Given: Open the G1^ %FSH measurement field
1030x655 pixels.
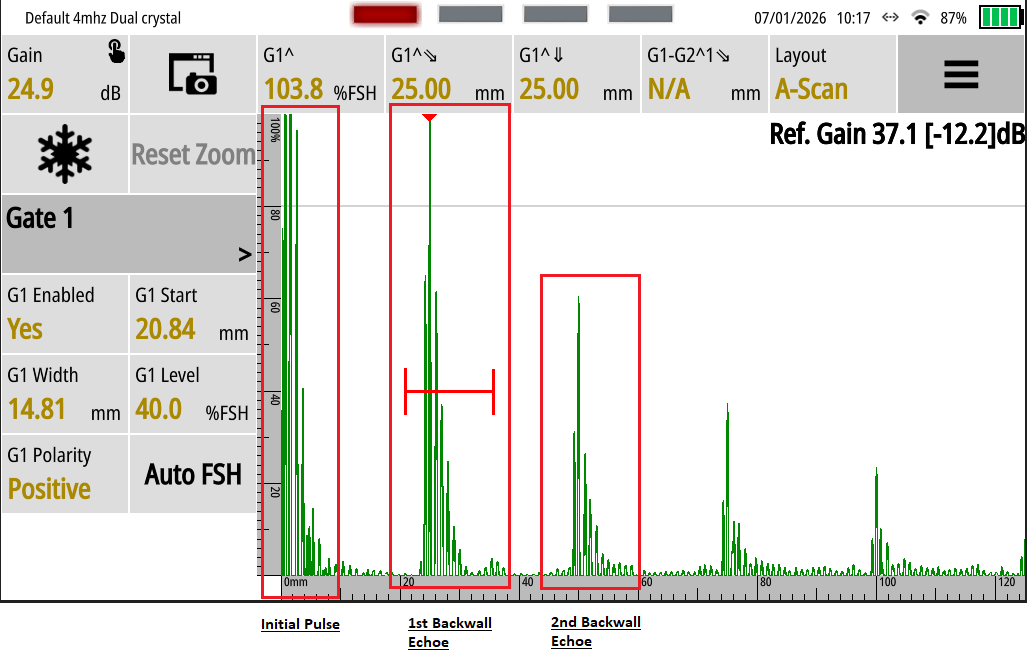Looking at the screenshot, I should coord(320,75).
